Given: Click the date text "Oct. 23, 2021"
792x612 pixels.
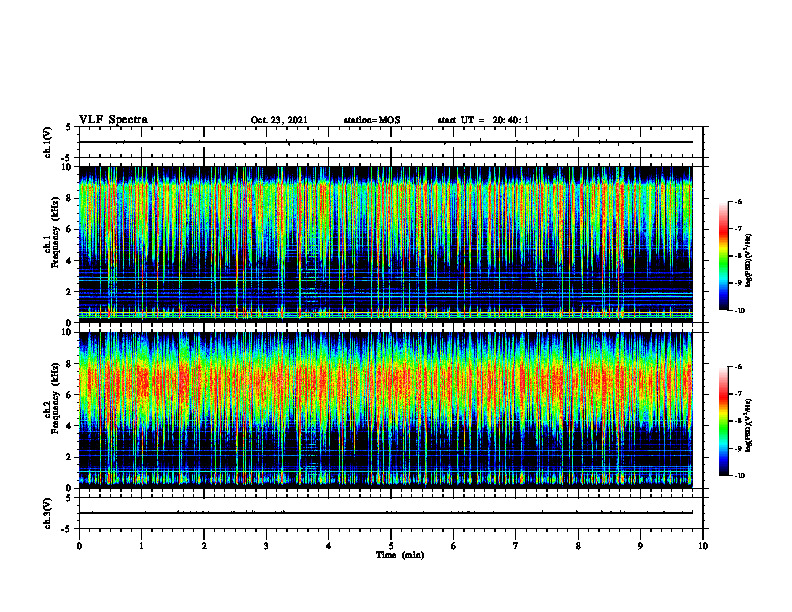Looking at the screenshot, I should 279,120.
